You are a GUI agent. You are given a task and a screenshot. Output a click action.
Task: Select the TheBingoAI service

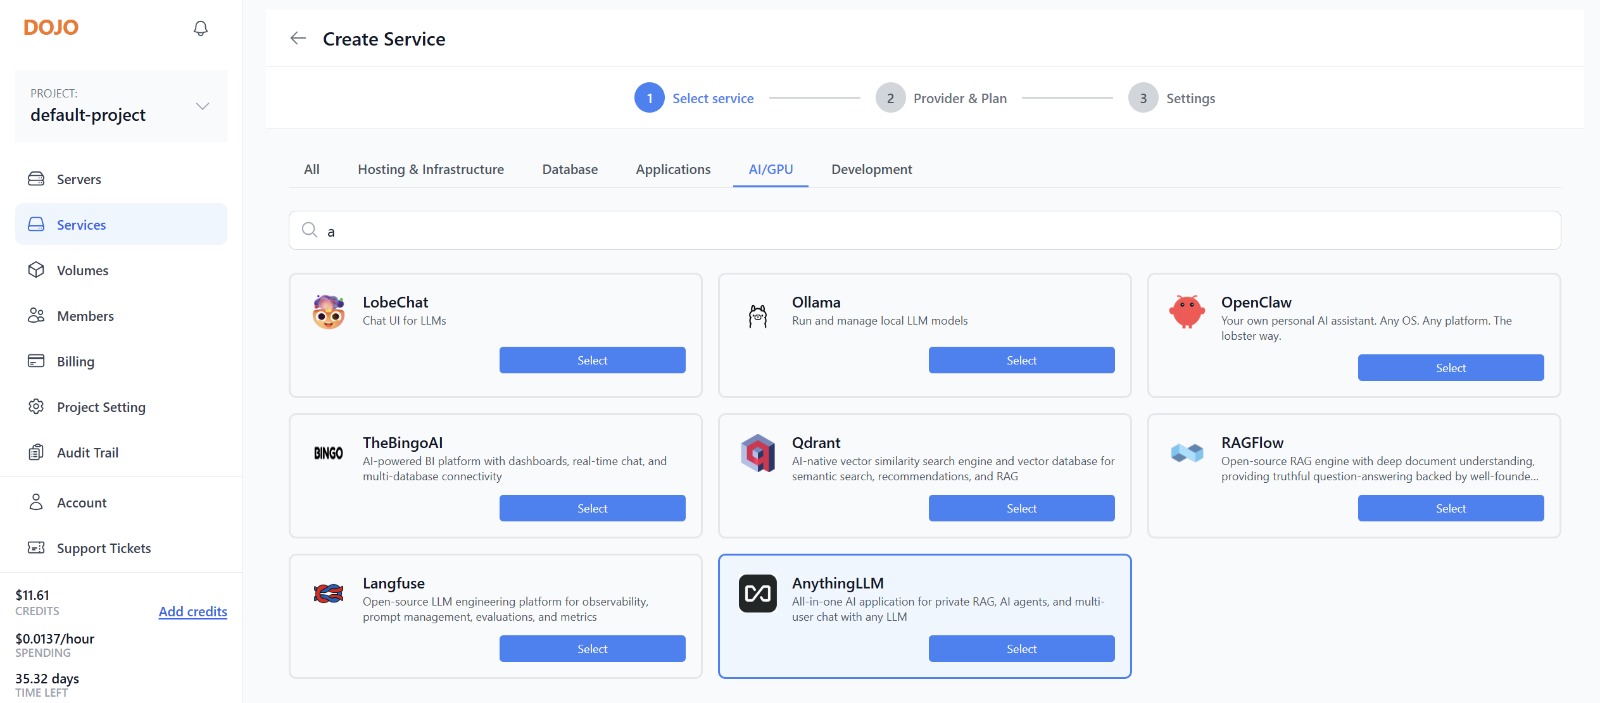pyautogui.click(x=593, y=508)
